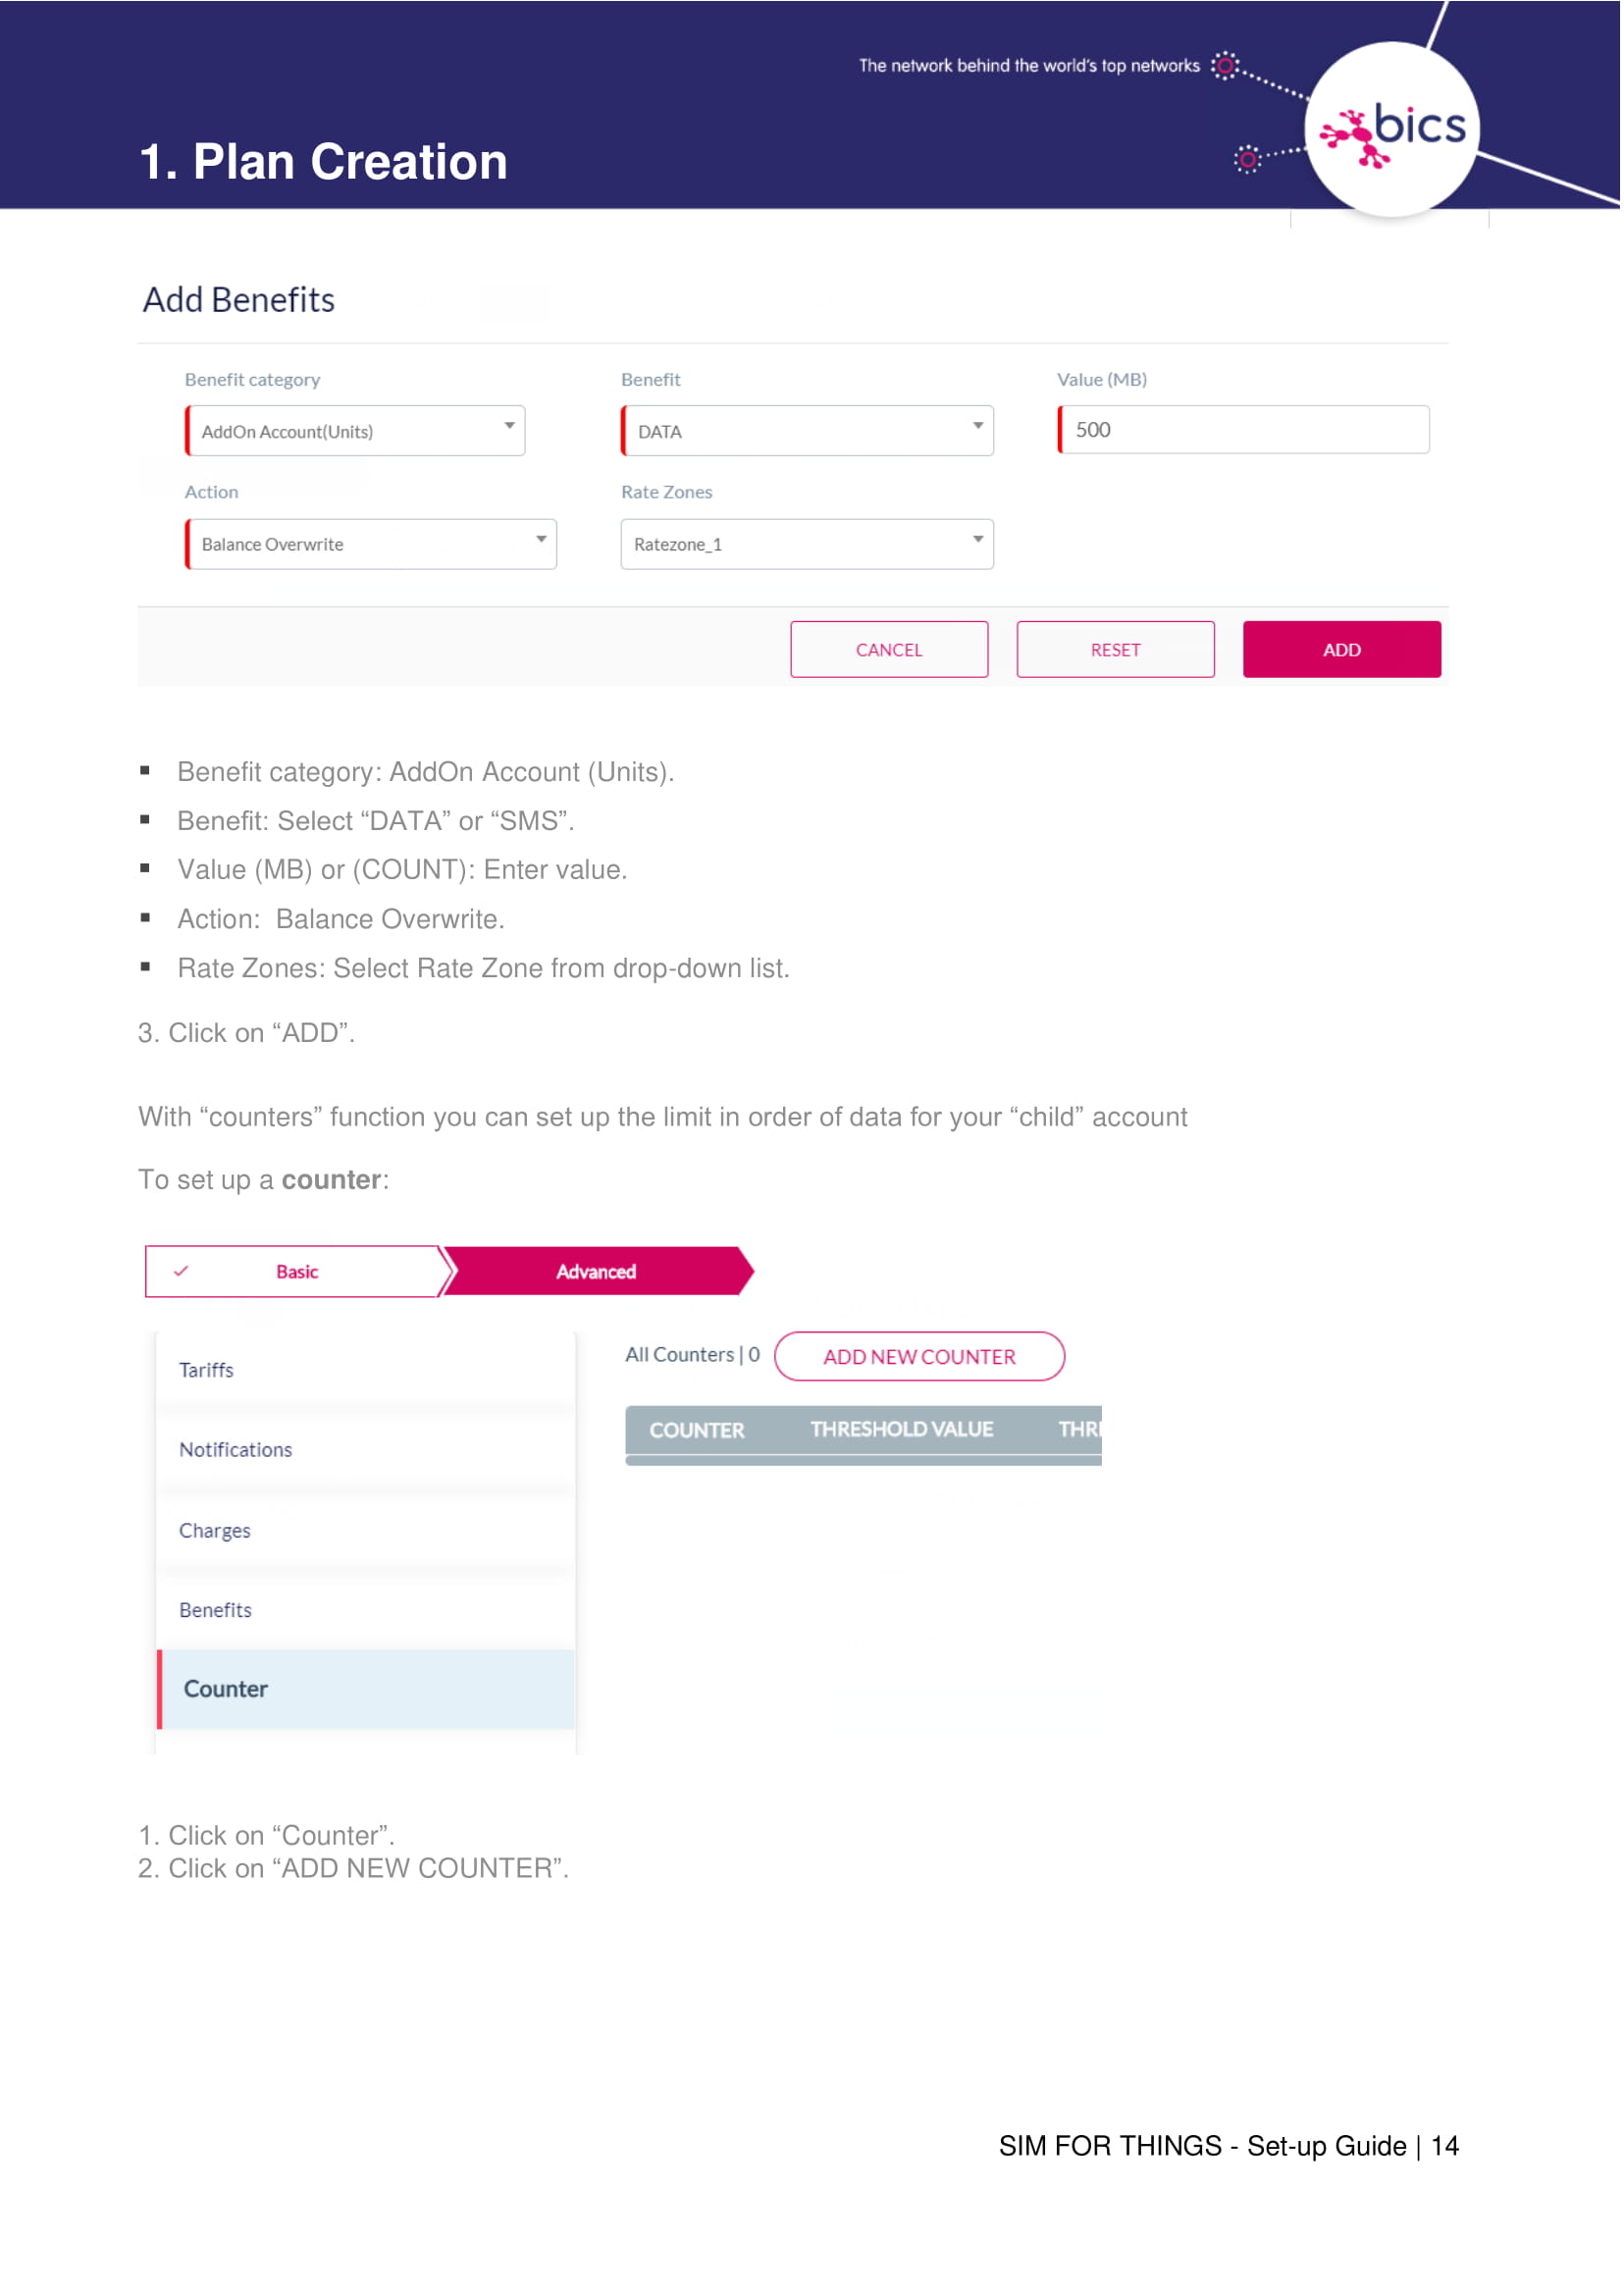Select Tariffs in the side menu

click(x=207, y=1370)
